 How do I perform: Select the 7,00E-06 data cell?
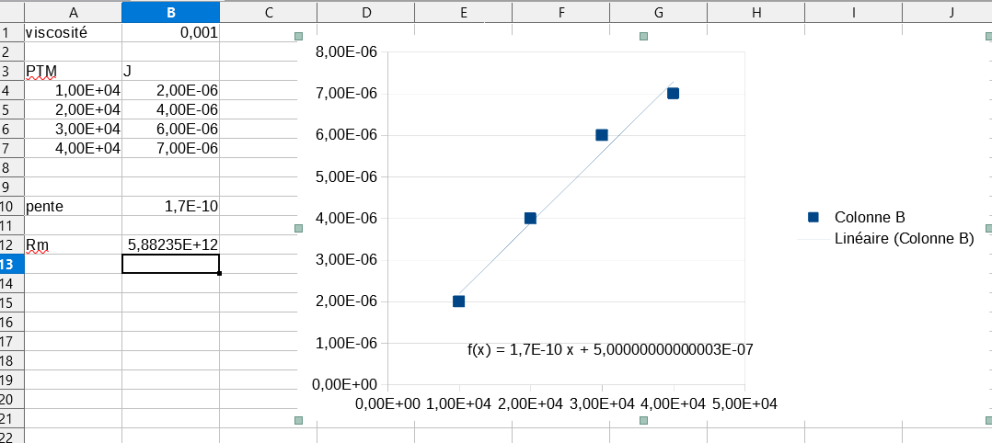tap(171, 148)
